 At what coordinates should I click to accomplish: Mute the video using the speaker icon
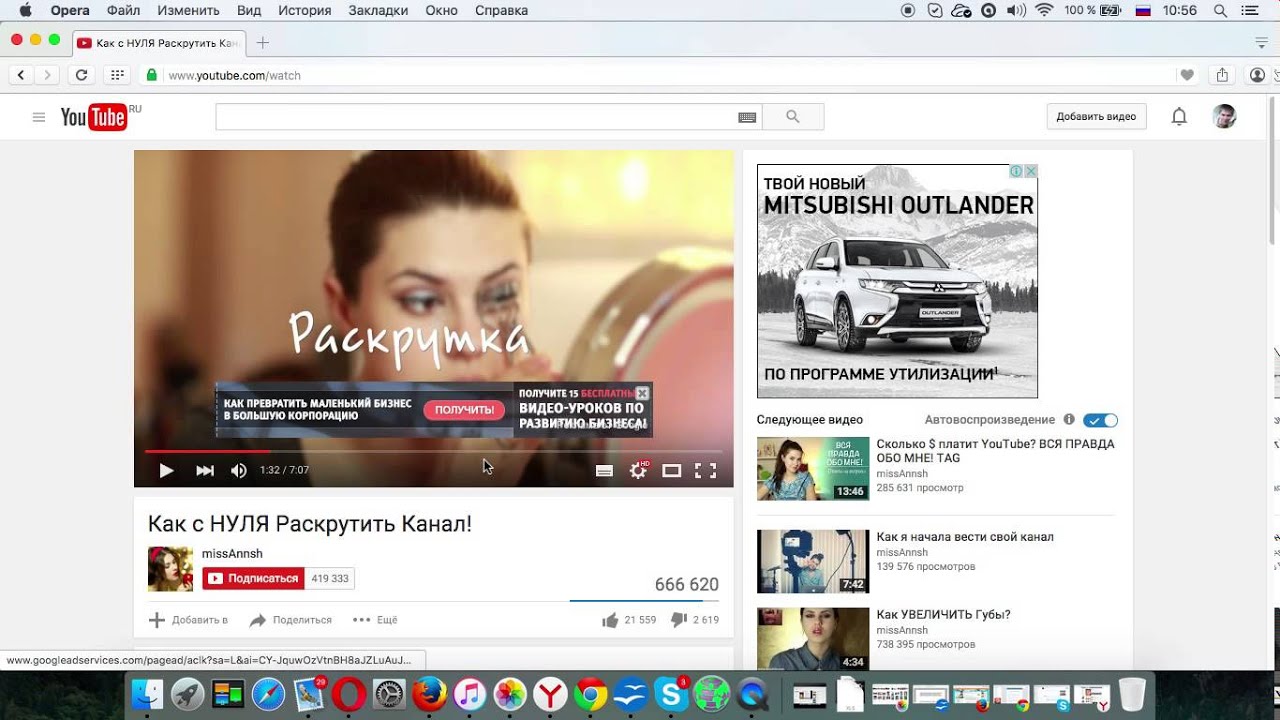(239, 471)
